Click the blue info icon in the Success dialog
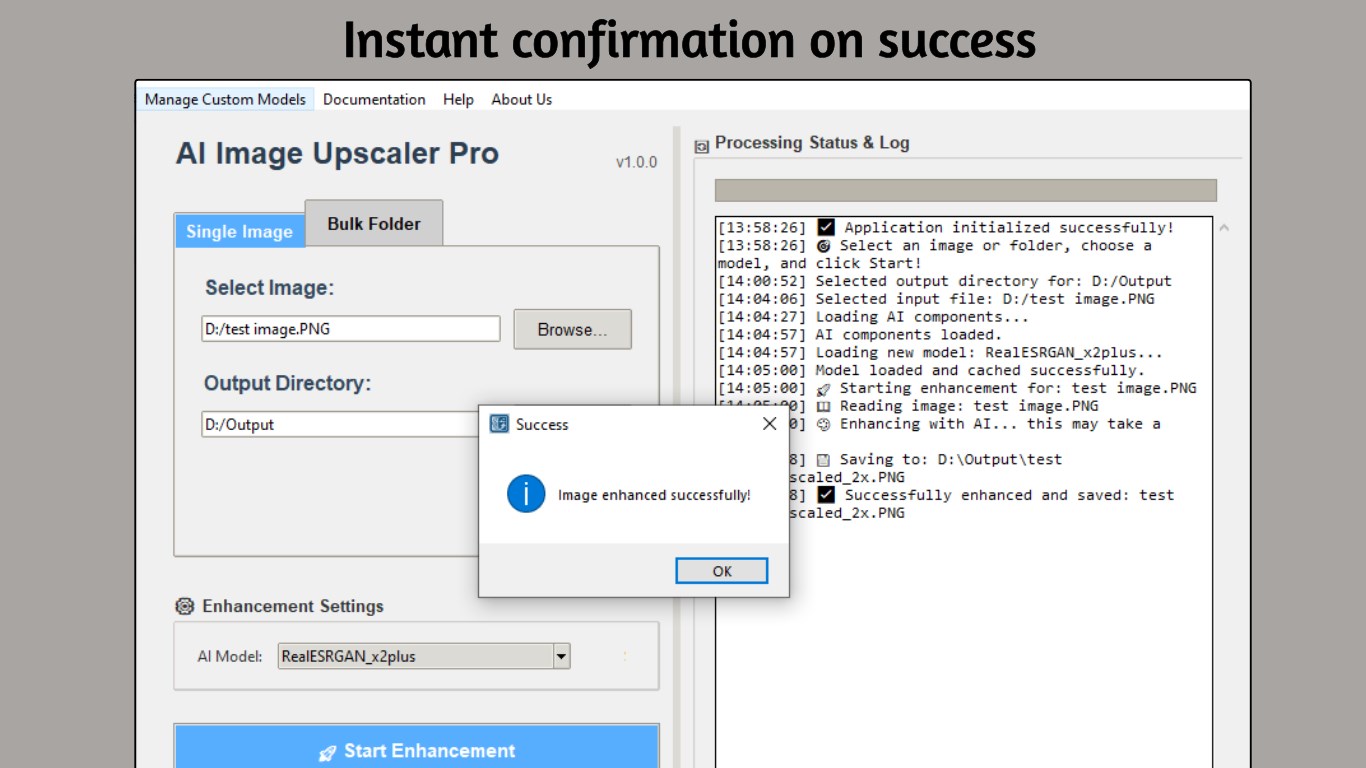The height and width of the screenshot is (768, 1366). 525,494
